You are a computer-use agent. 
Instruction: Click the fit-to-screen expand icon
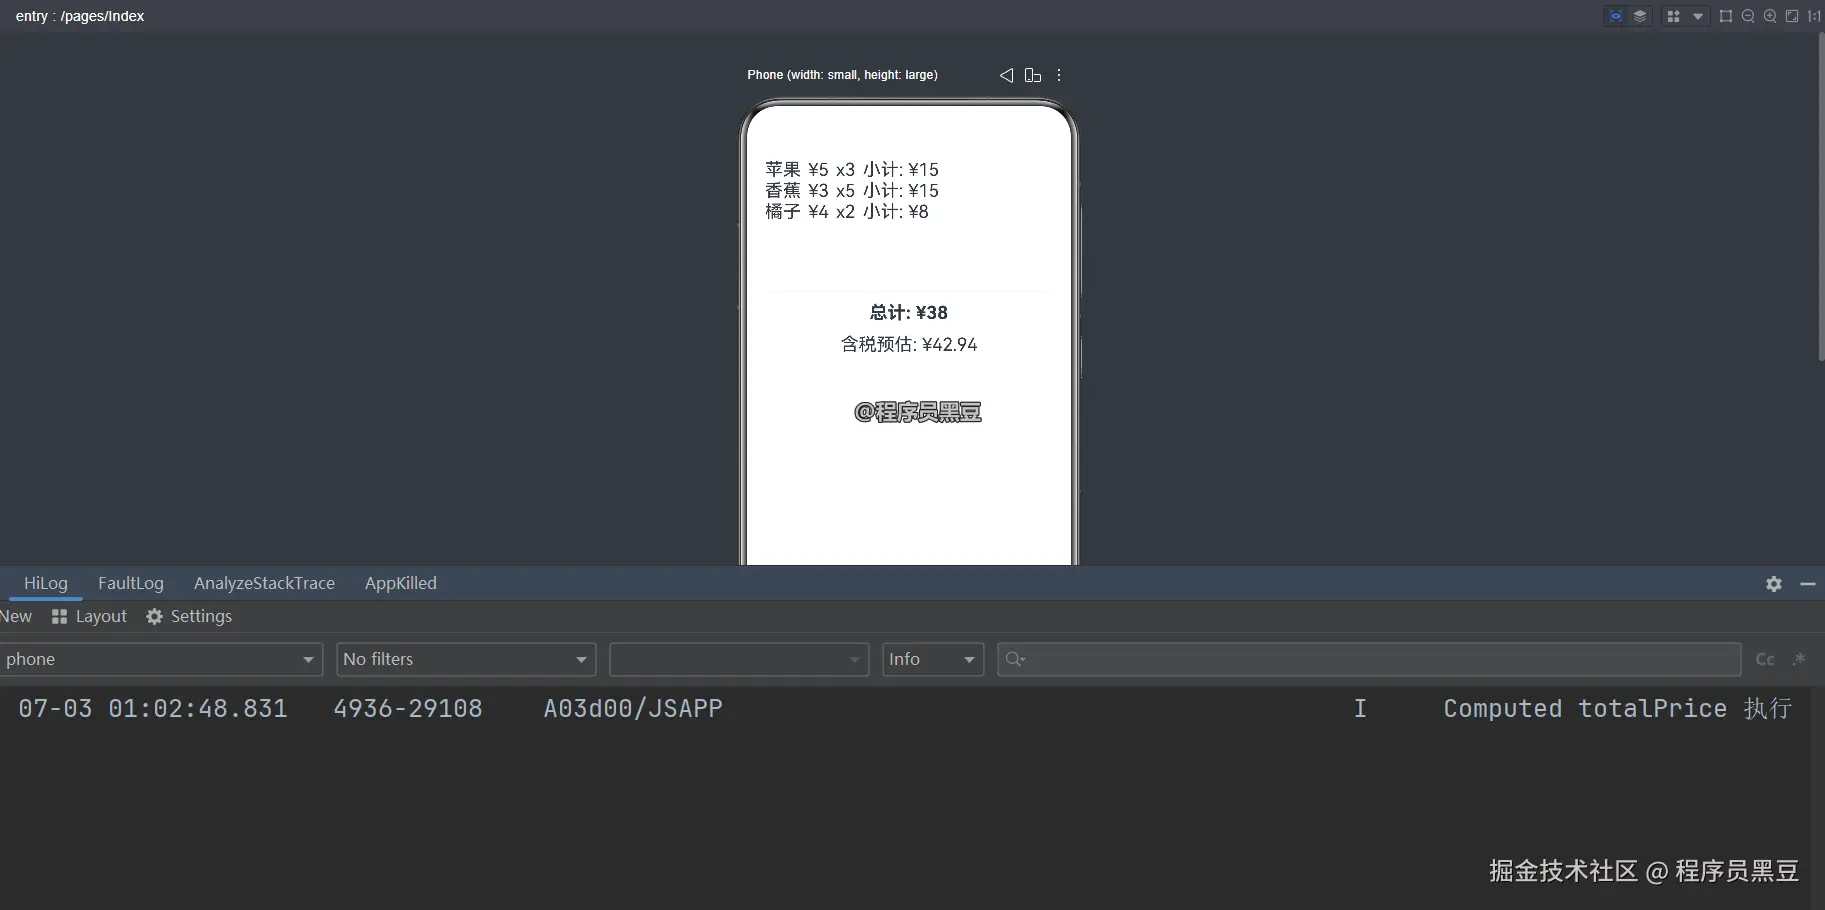point(1792,16)
